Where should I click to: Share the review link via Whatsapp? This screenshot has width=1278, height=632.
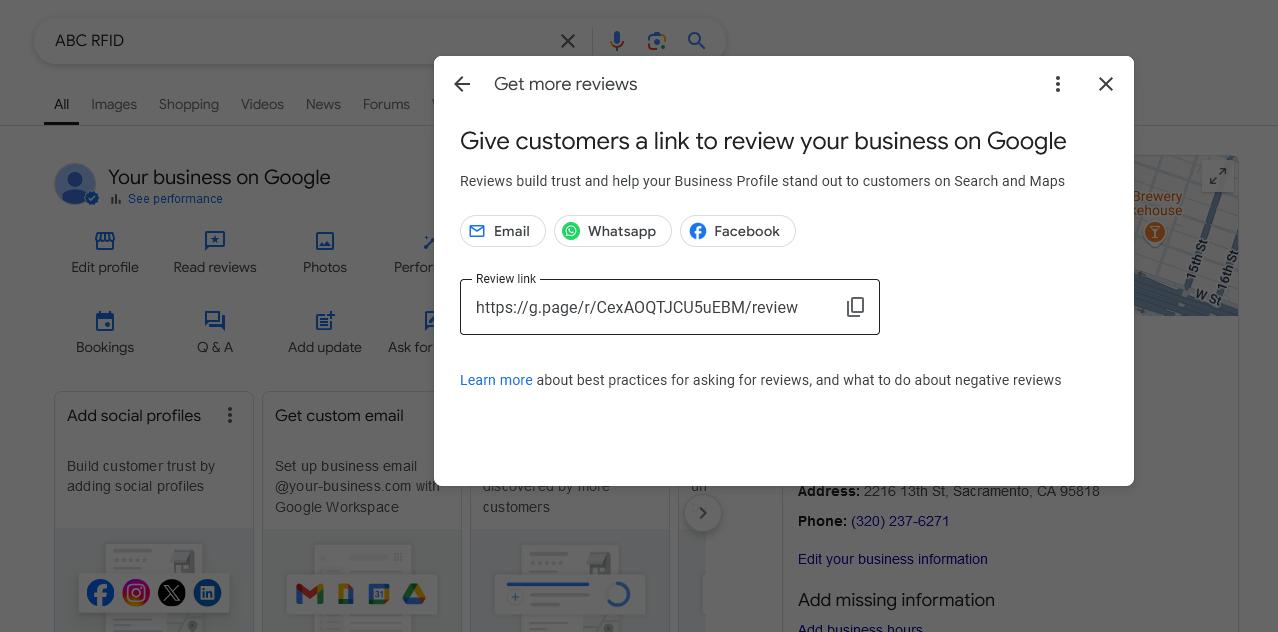pos(612,231)
